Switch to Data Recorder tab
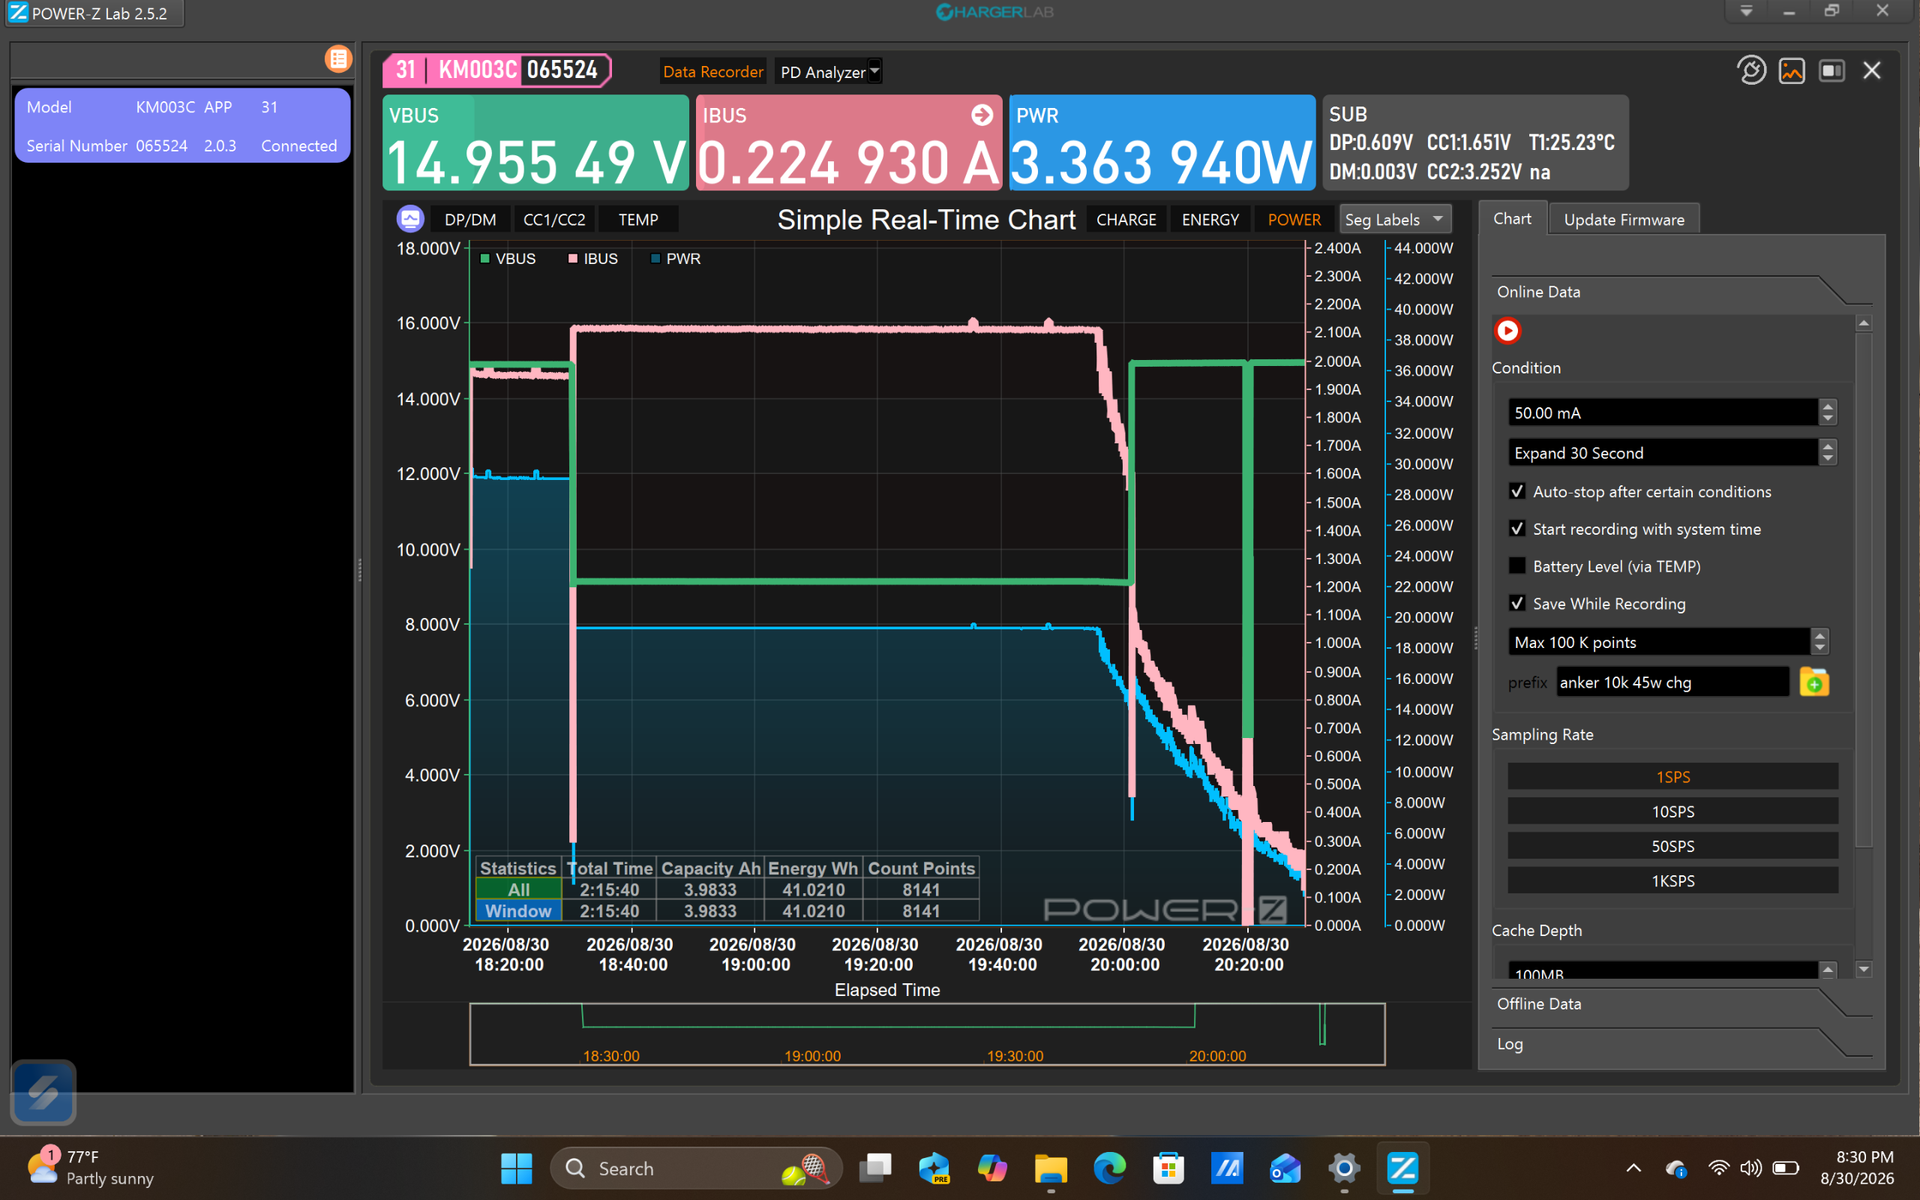The image size is (1920, 1200). coord(713,72)
